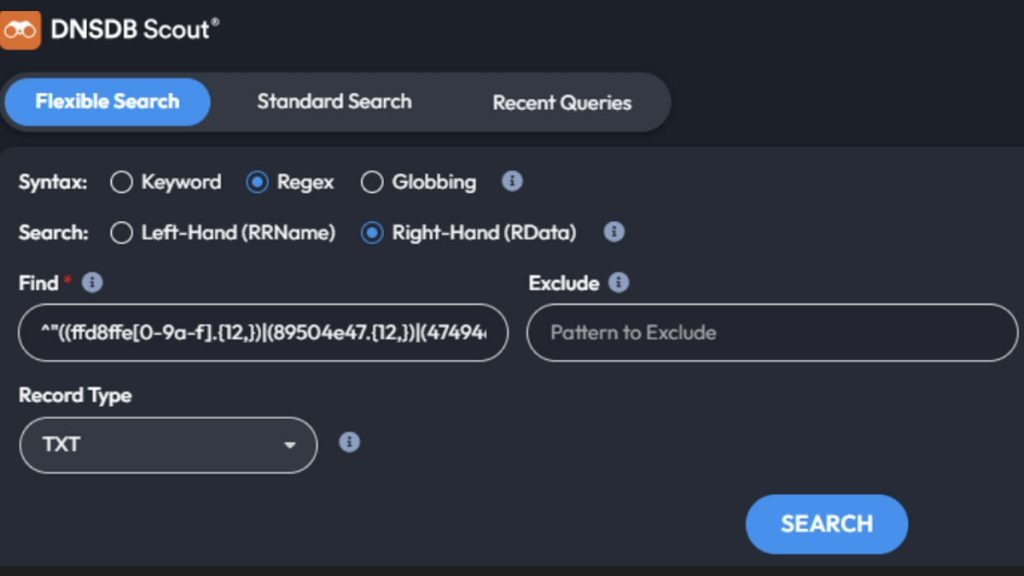Click the info icon beside Syntax options
This screenshot has height=576, width=1024.
coord(512,181)
